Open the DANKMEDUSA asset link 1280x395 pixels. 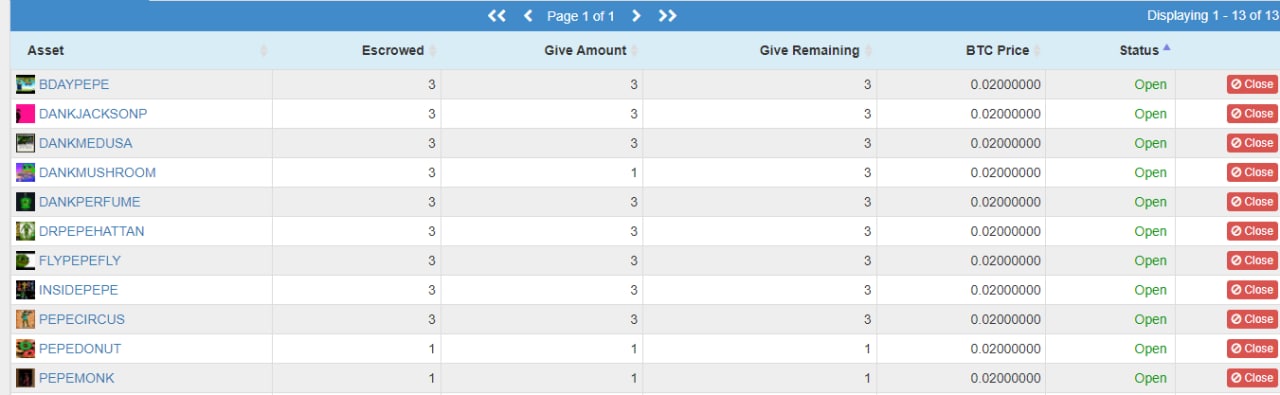(85, 143)
